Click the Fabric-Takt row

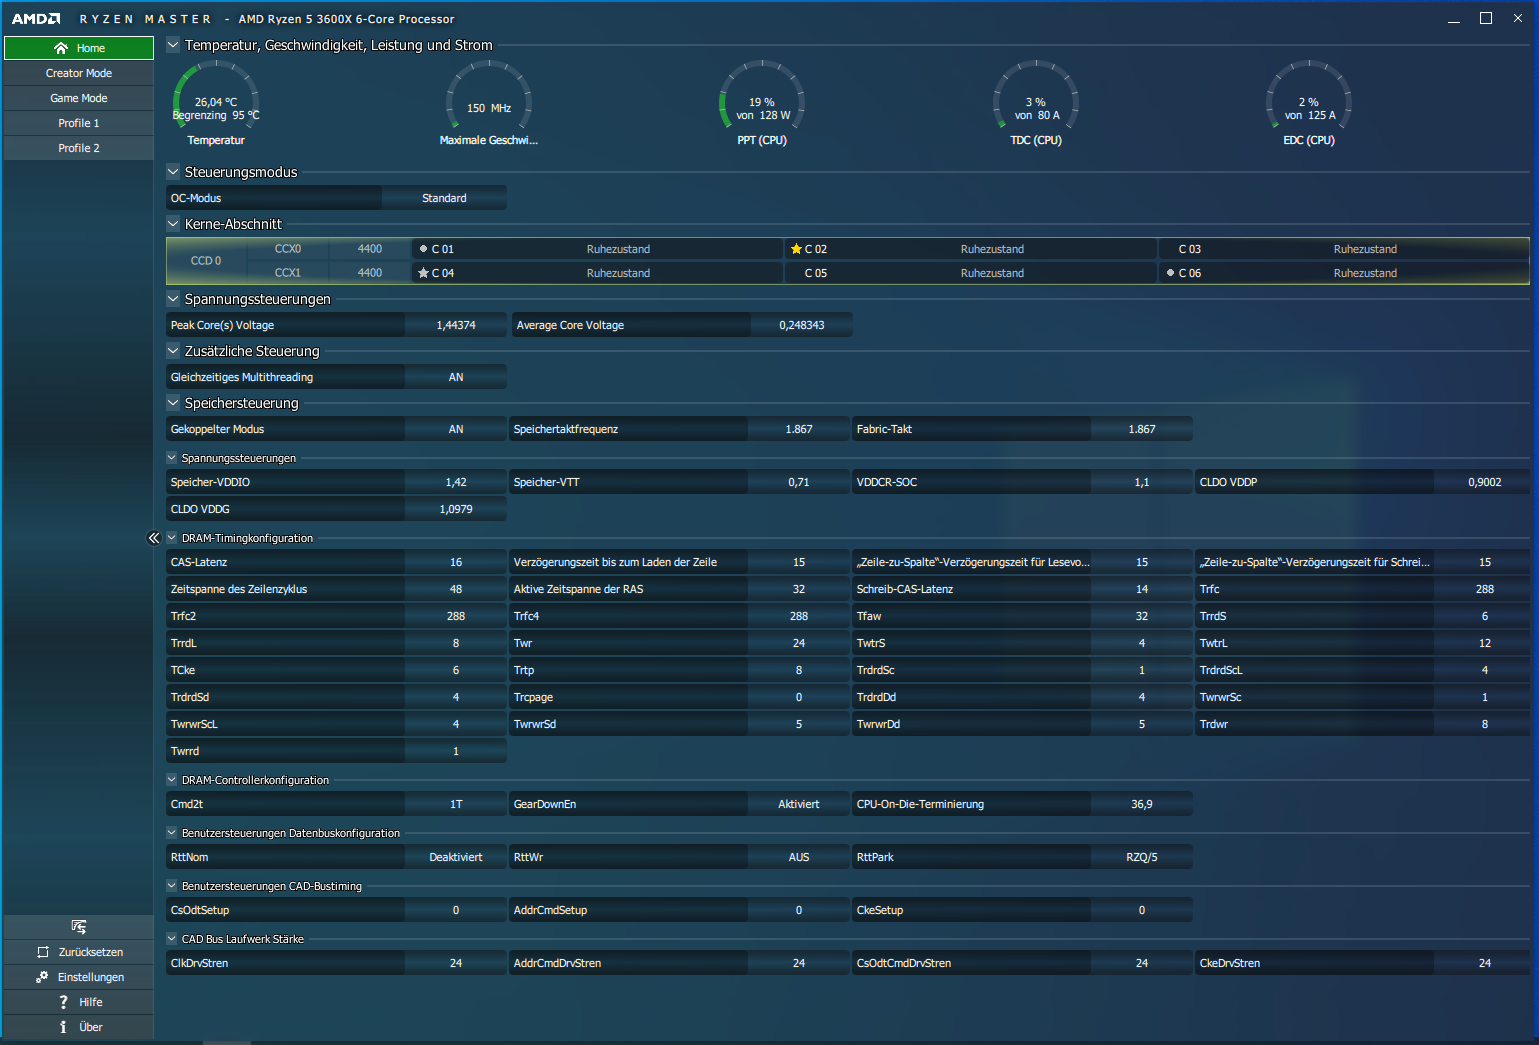tap(1023, 429)
